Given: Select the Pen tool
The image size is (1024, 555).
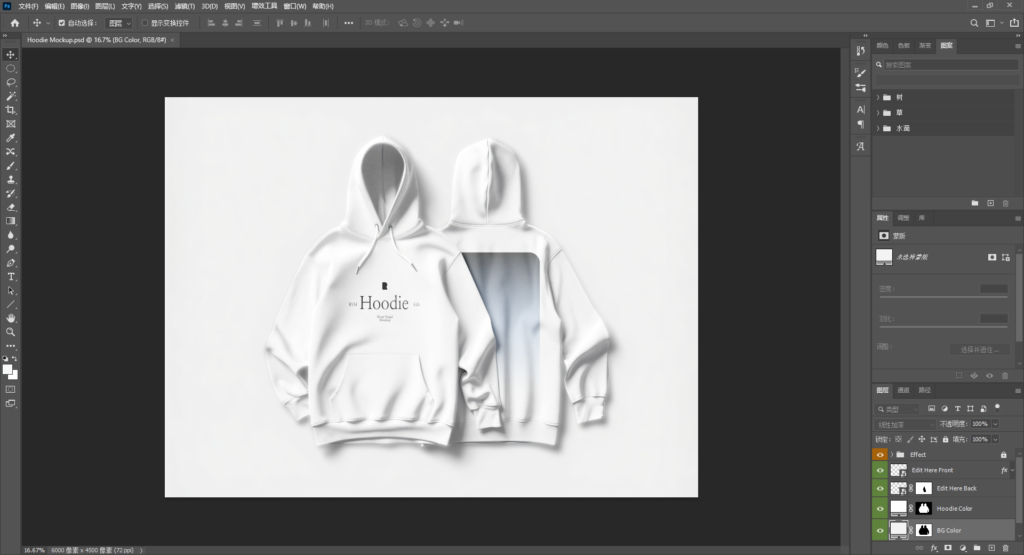Looking at the screenshot, I should point(10,262).
